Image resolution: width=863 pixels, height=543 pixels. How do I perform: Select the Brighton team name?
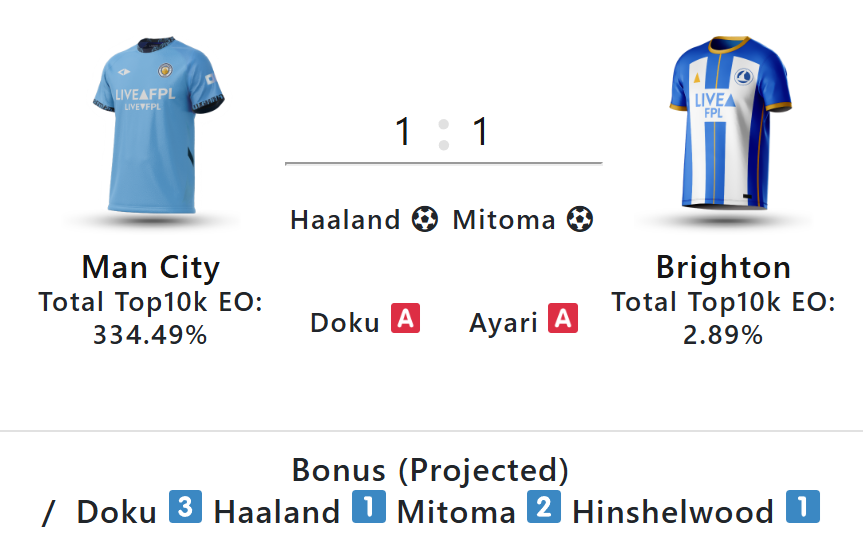point(723,268)
